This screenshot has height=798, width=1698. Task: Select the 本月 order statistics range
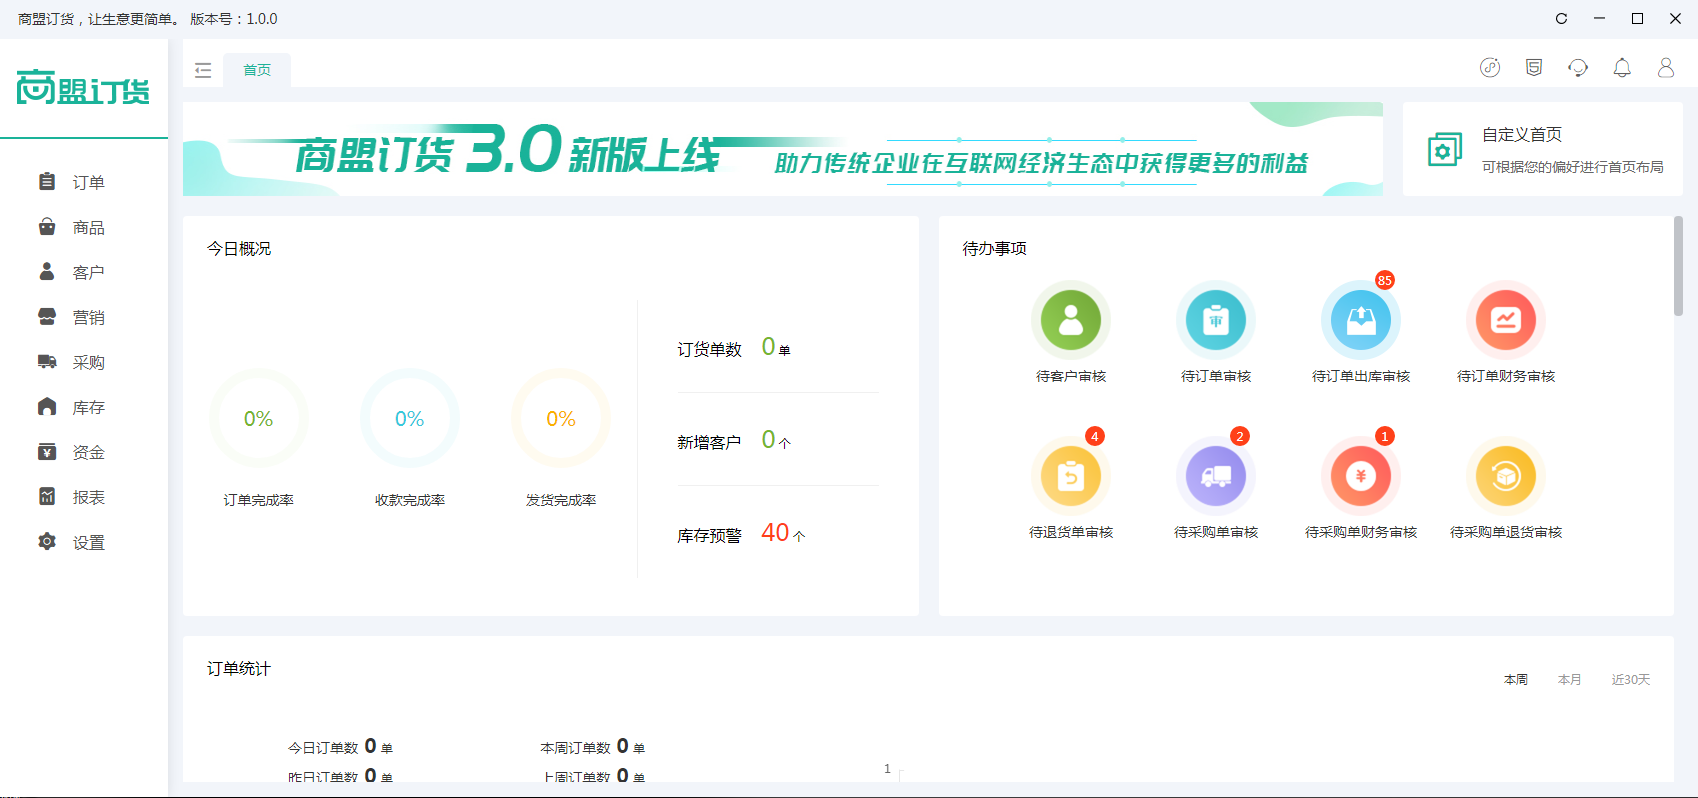click(1569, 680)
